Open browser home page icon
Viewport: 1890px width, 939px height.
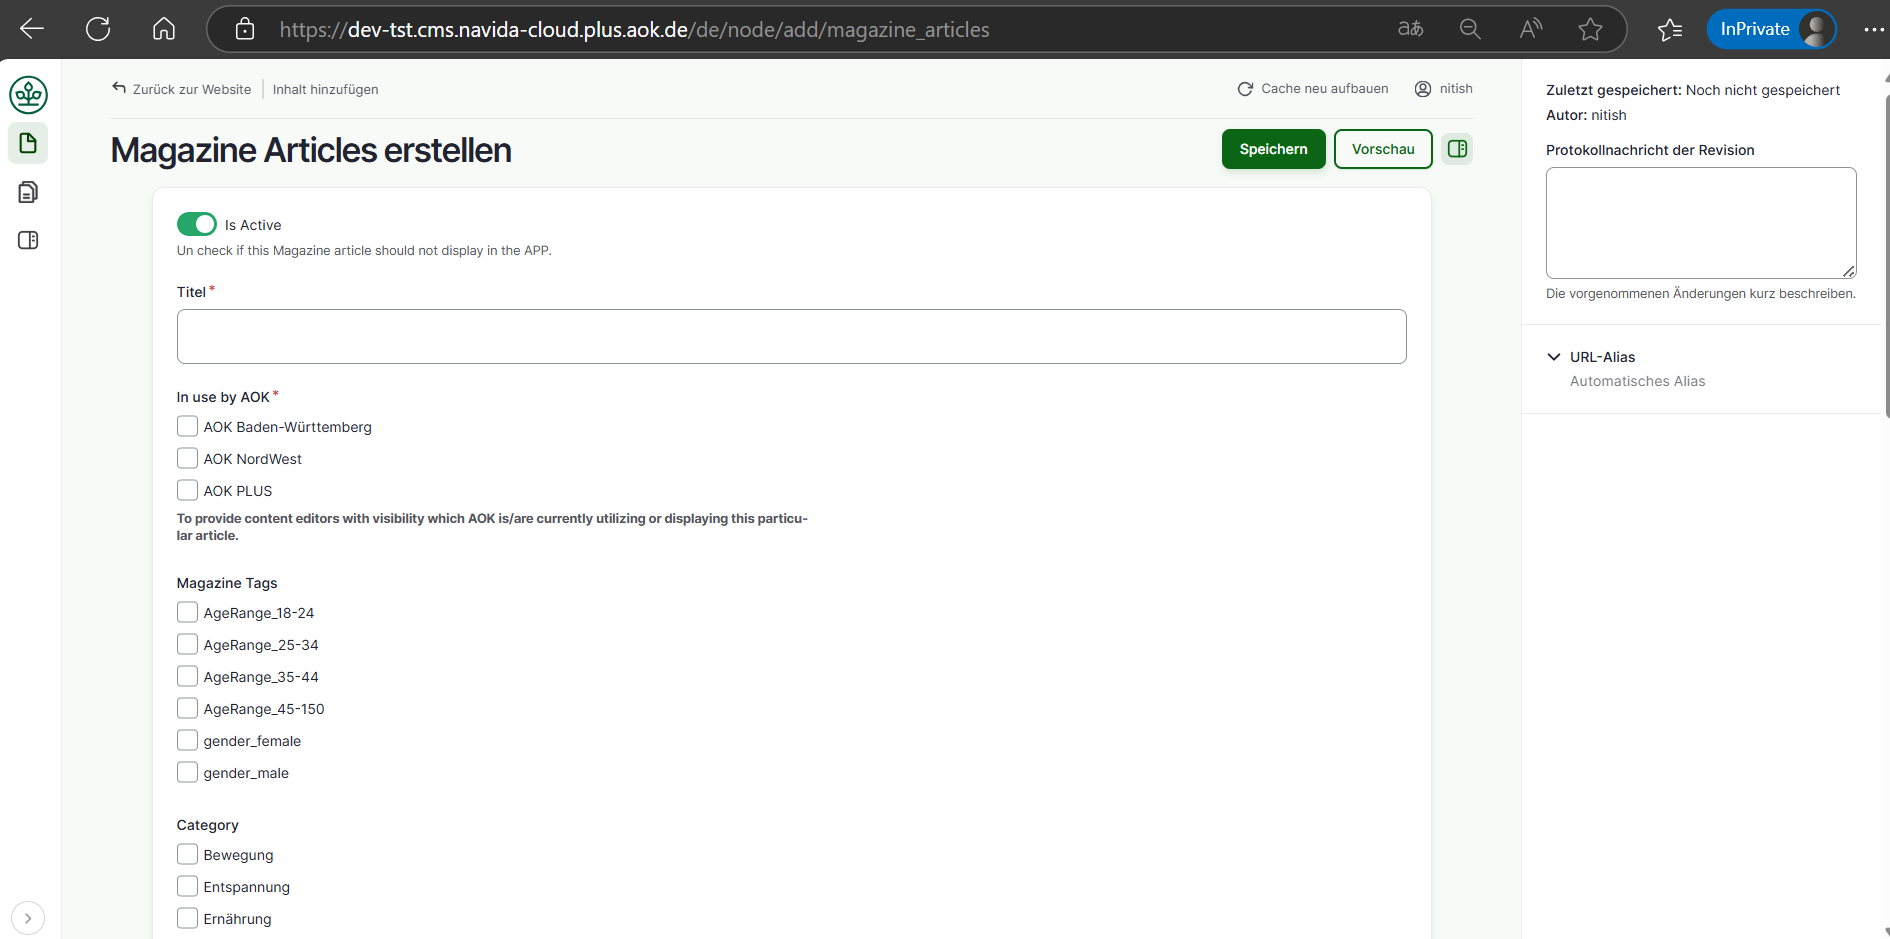pyautogui.click(x=164, y=29)
